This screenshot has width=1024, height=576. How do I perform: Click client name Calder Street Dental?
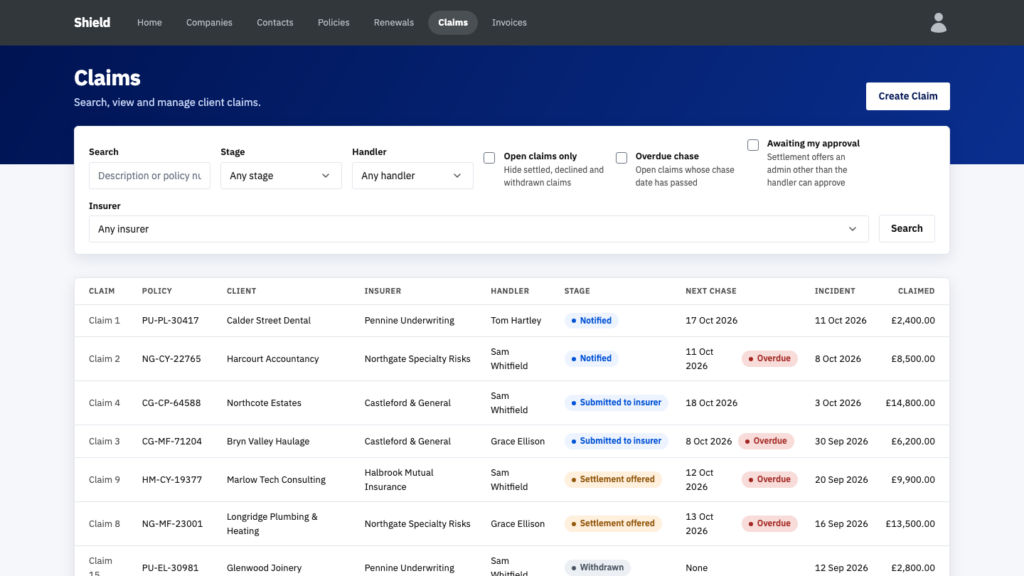(x=268, y=321)
